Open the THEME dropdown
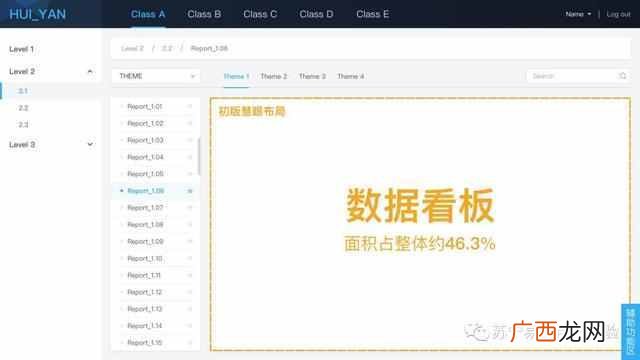 click(156, 76)
